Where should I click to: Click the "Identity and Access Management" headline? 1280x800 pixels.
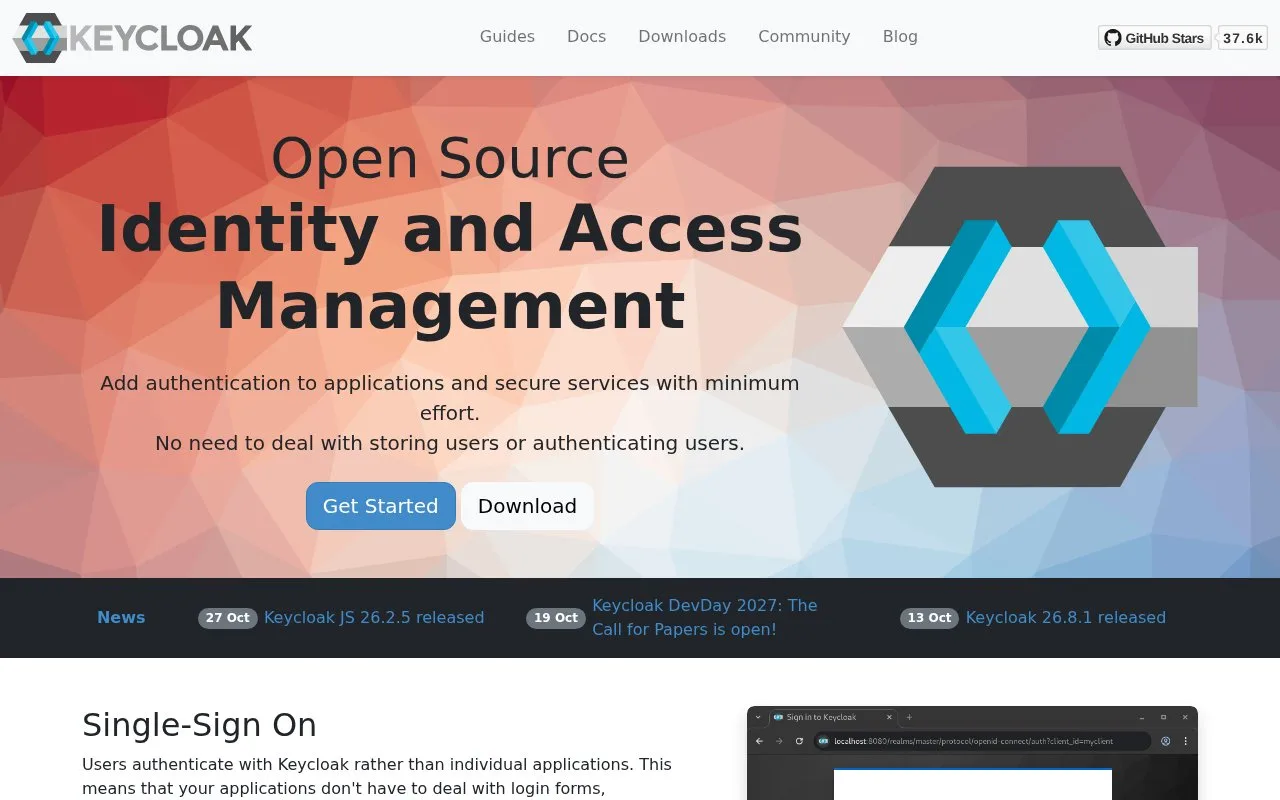pos(450,267)
